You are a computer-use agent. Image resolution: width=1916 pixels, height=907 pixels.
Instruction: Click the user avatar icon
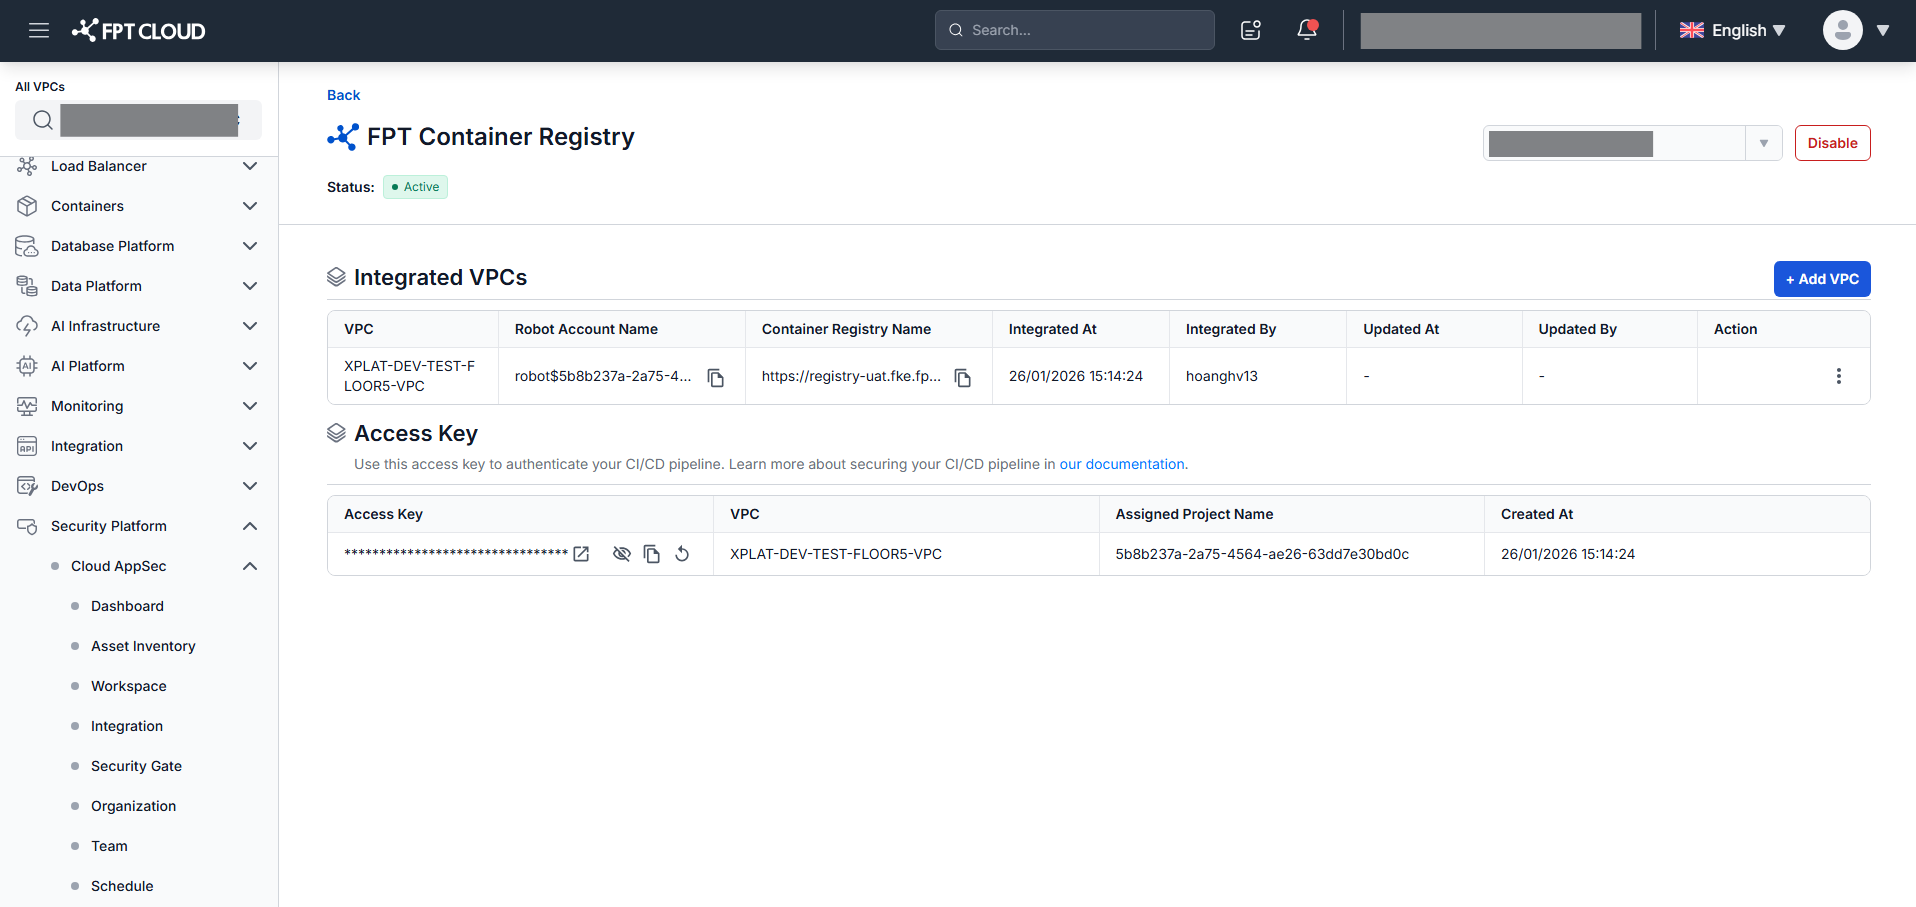click(x=1842, y=30)
